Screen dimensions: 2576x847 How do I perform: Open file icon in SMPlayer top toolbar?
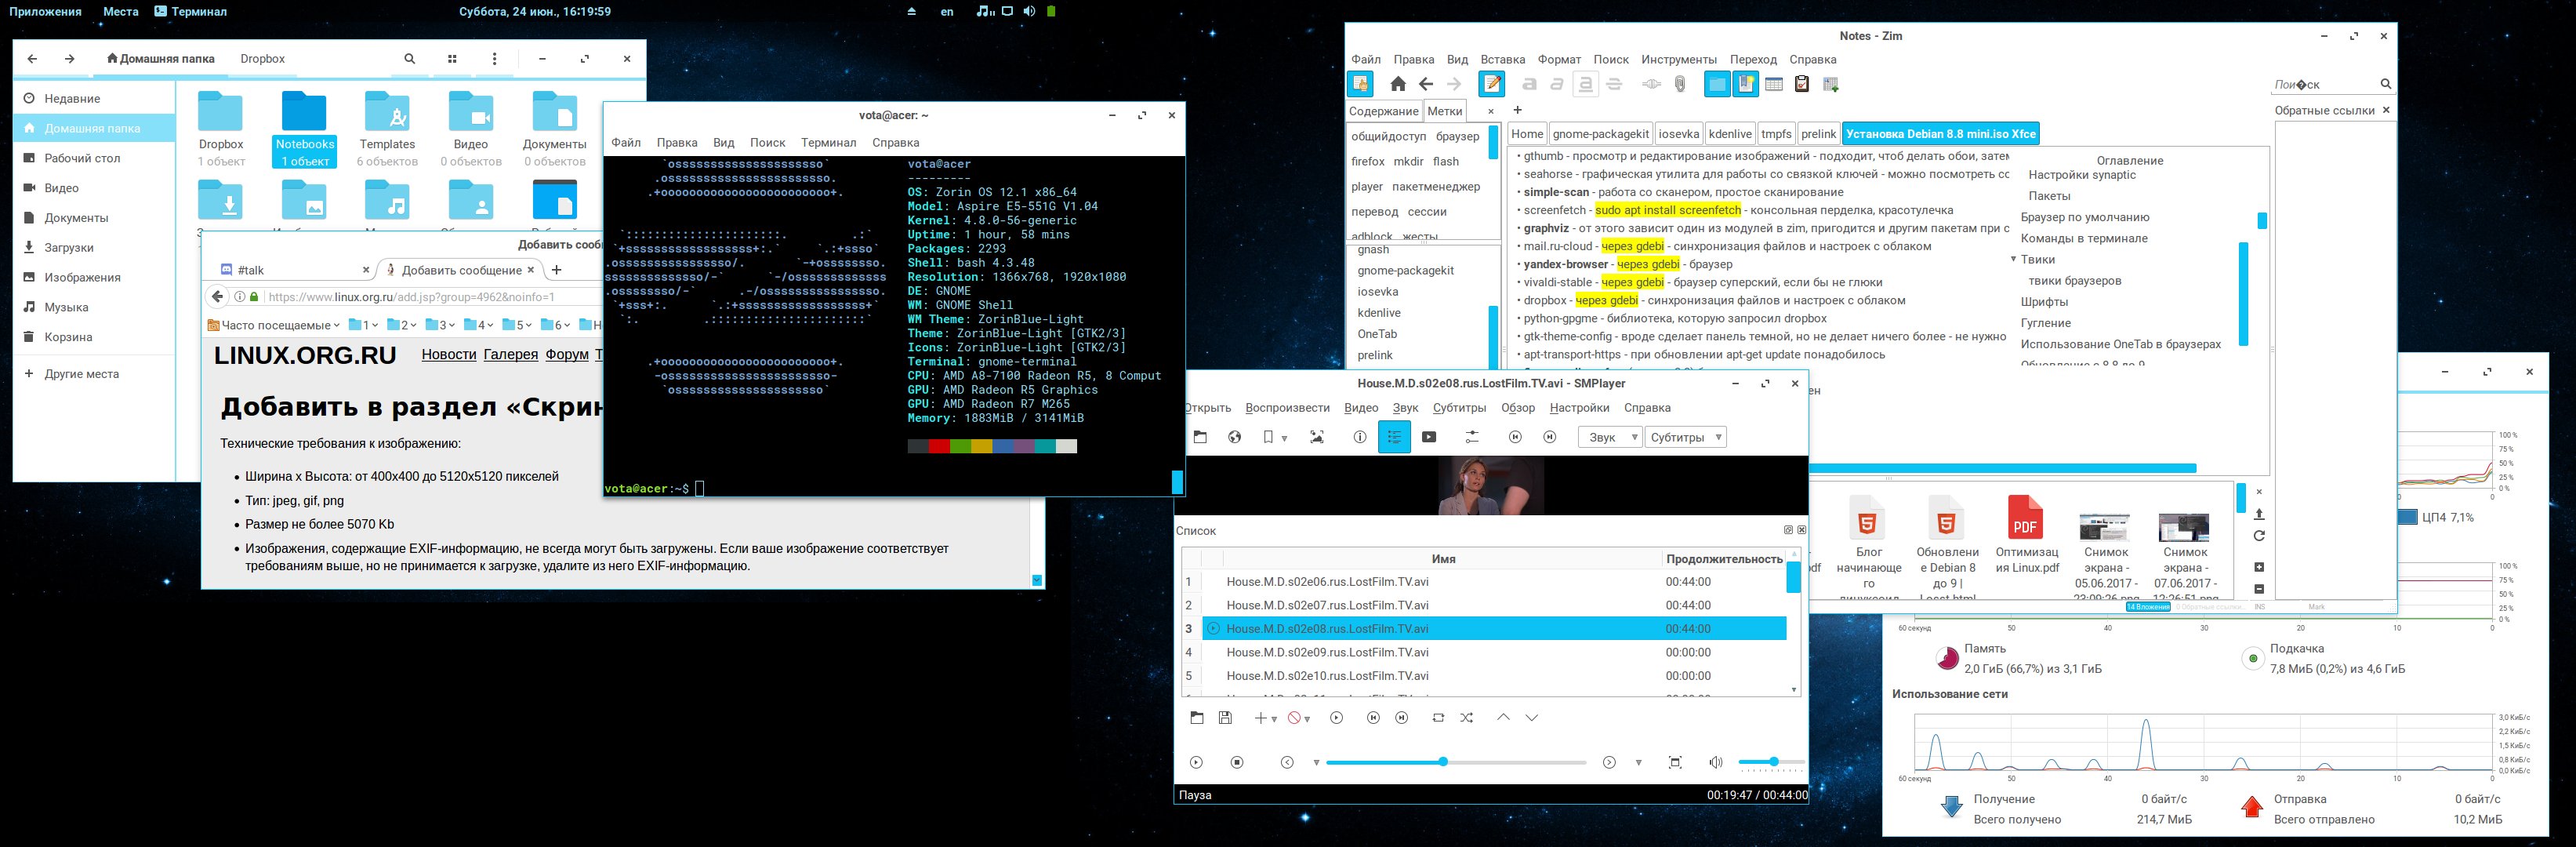1200,437
